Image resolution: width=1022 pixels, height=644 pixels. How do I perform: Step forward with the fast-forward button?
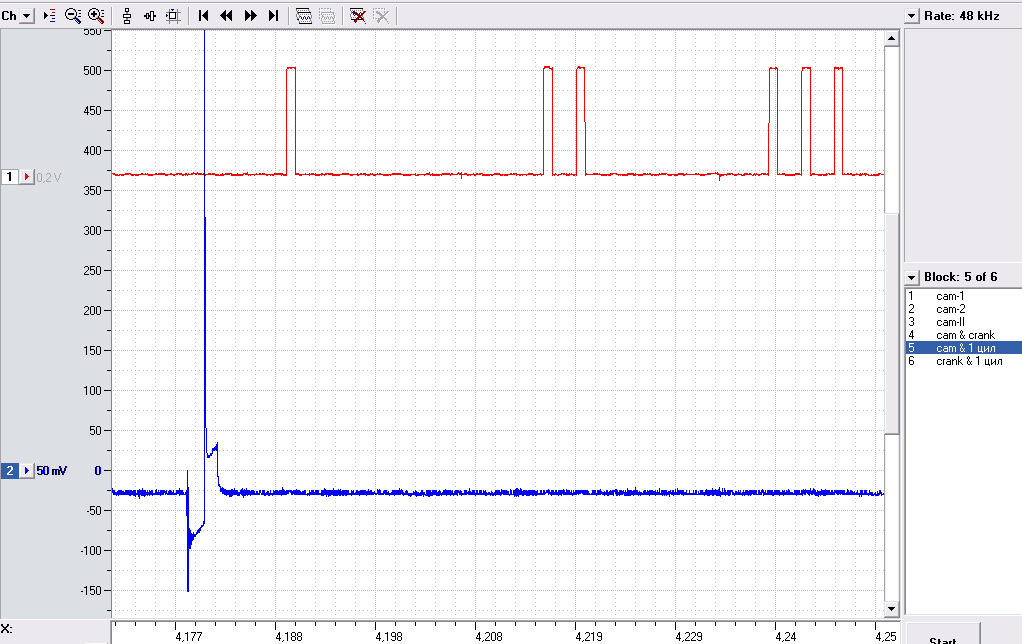tap(250, 16)
